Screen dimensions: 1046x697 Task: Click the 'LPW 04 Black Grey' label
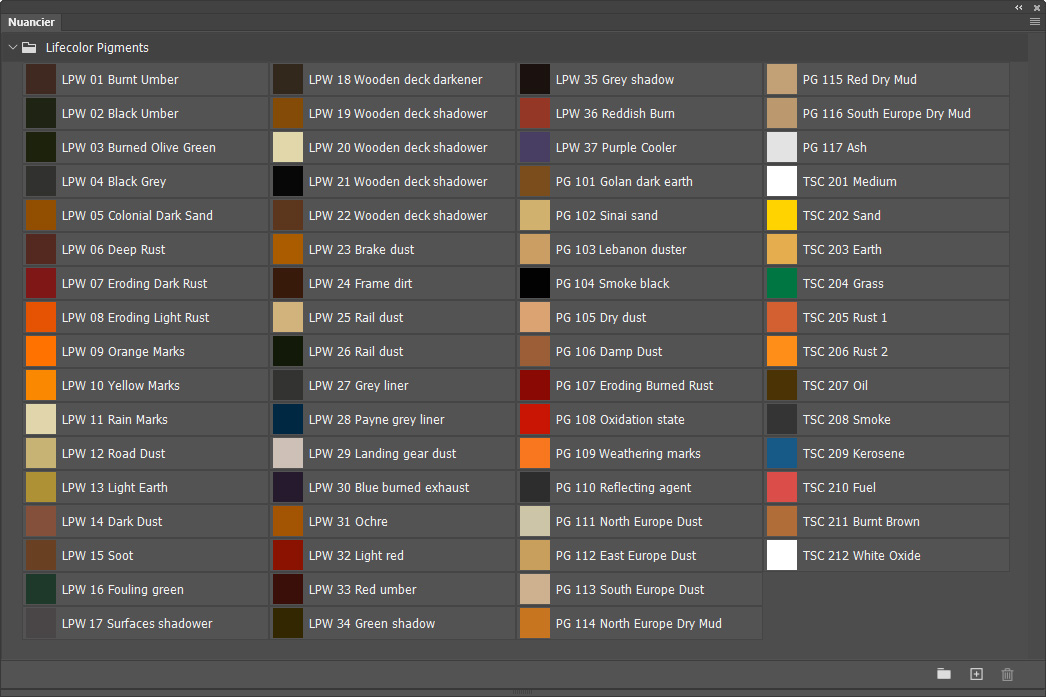[114, 181]
